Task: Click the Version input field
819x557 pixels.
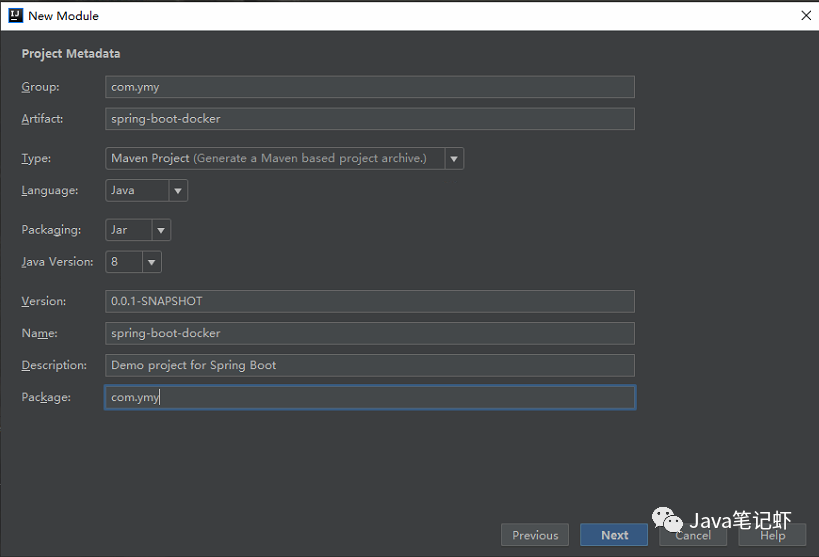Action: click(x=370, y=301)
